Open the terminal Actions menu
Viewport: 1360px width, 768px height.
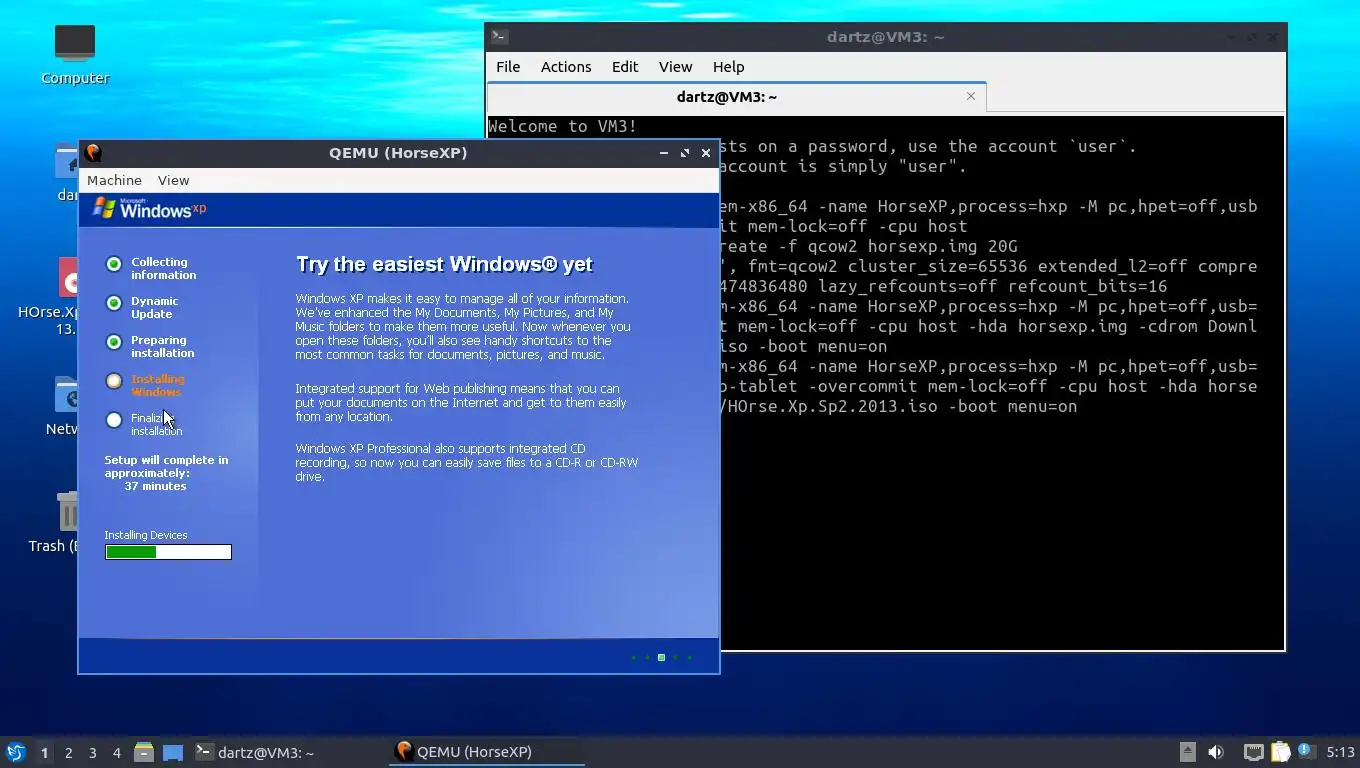(x=566, y=66)
